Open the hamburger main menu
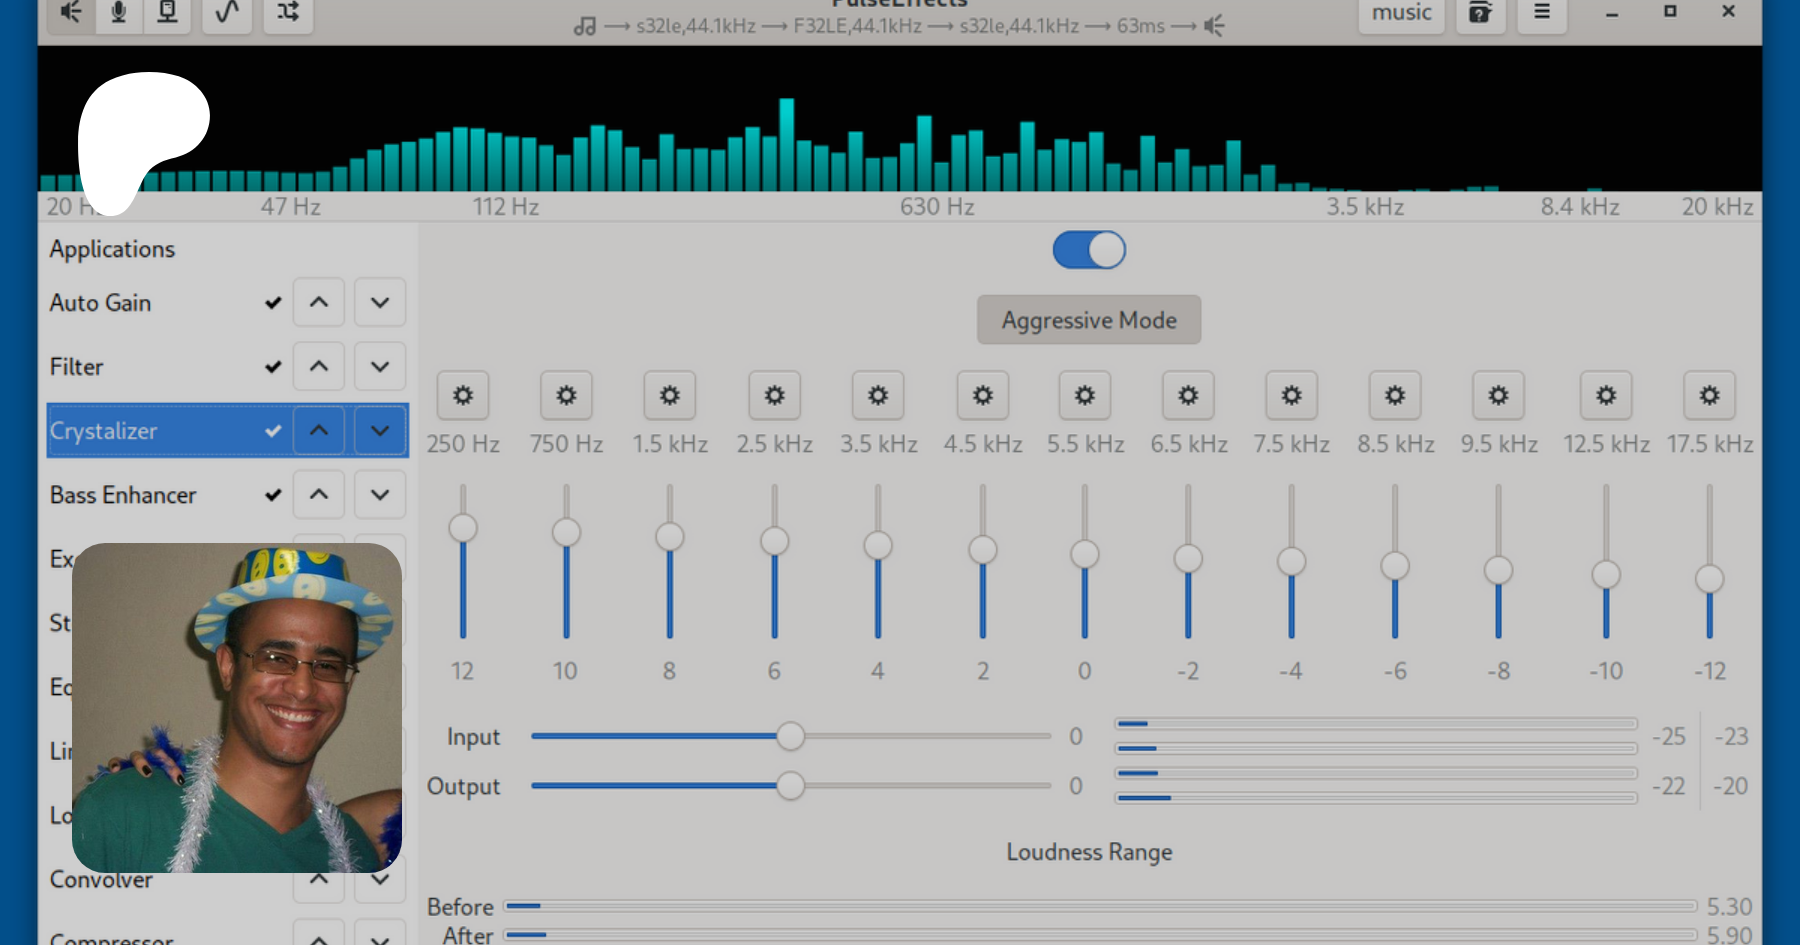This screenshot has height=945, width=1800. click(1542, 12)
